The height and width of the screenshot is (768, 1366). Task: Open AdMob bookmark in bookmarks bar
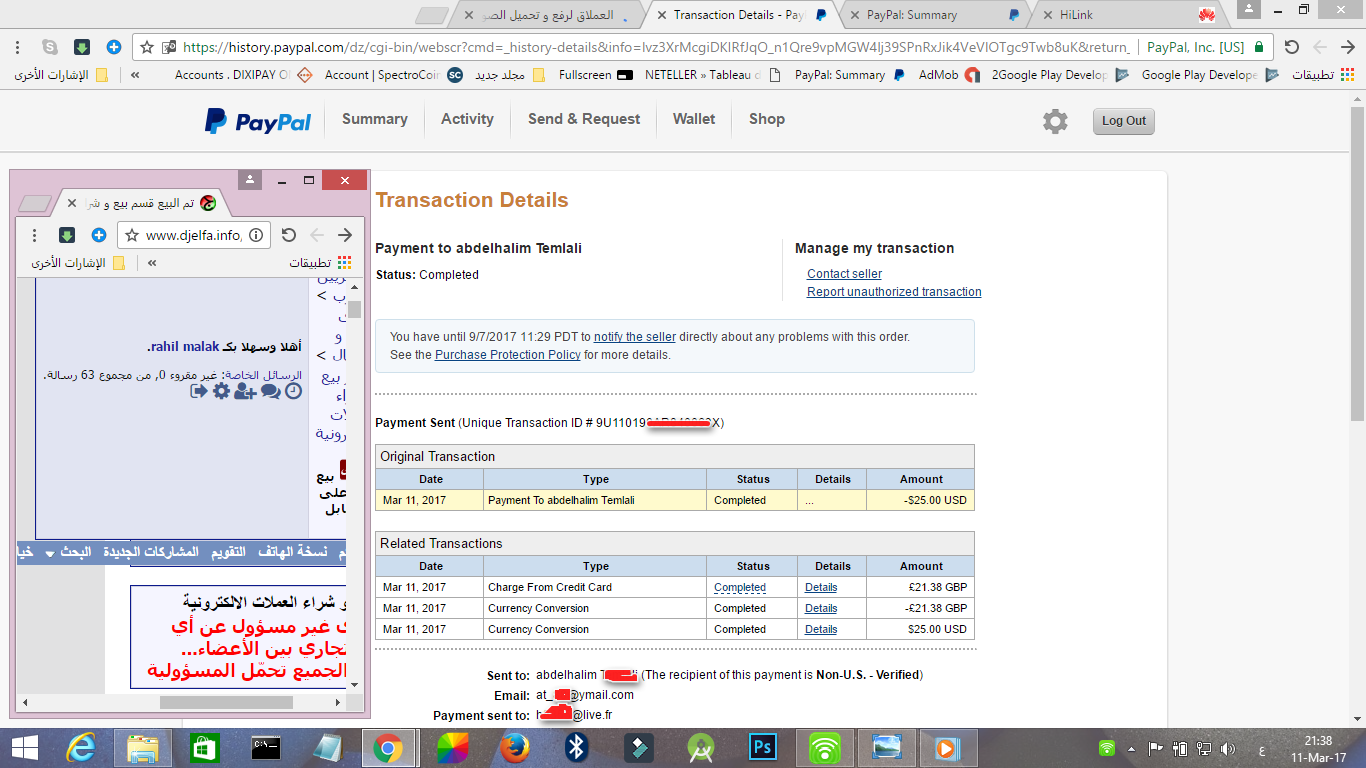(x=949, y=75)
